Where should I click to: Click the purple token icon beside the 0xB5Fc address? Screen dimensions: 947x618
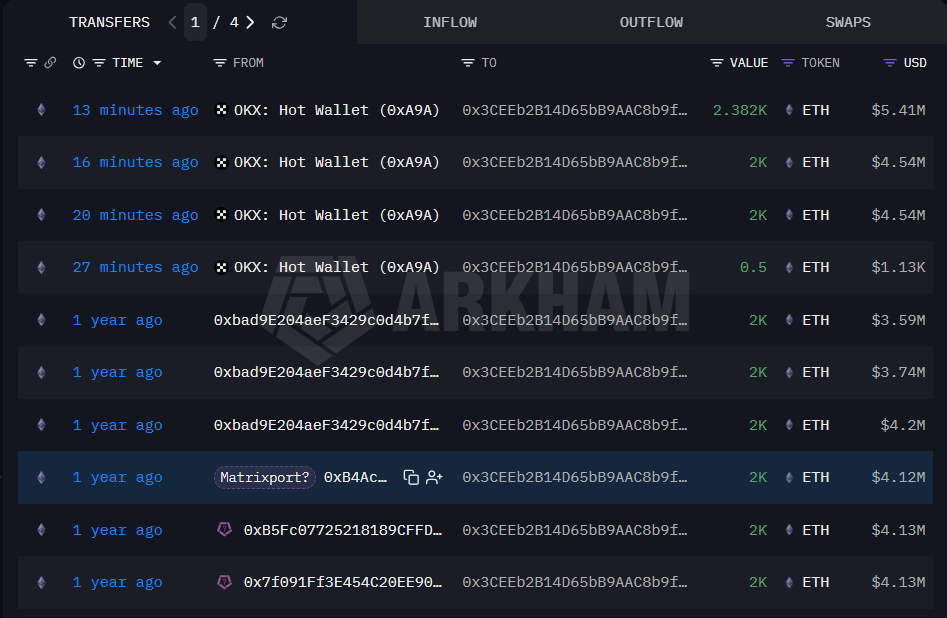225,530
